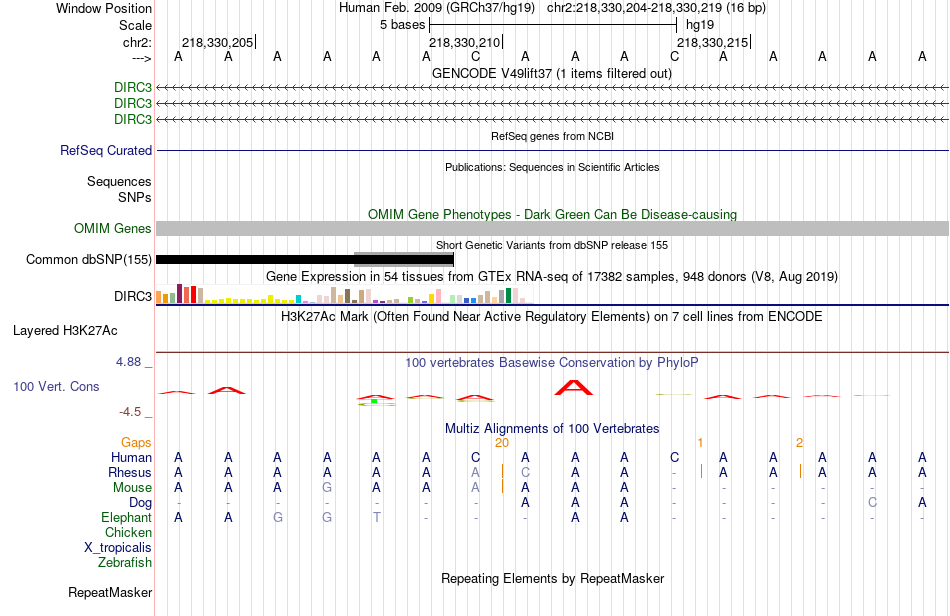Click the small green box in PhyloP track

pyautogui.click(x=374, y=401)
